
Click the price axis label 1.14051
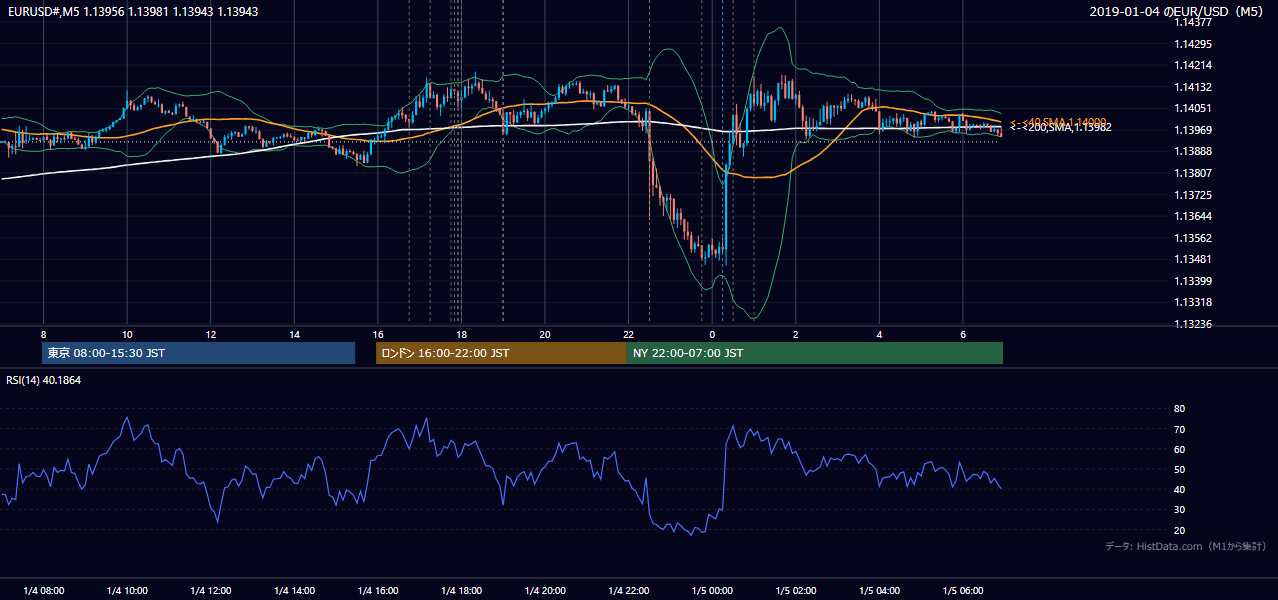1193,108
